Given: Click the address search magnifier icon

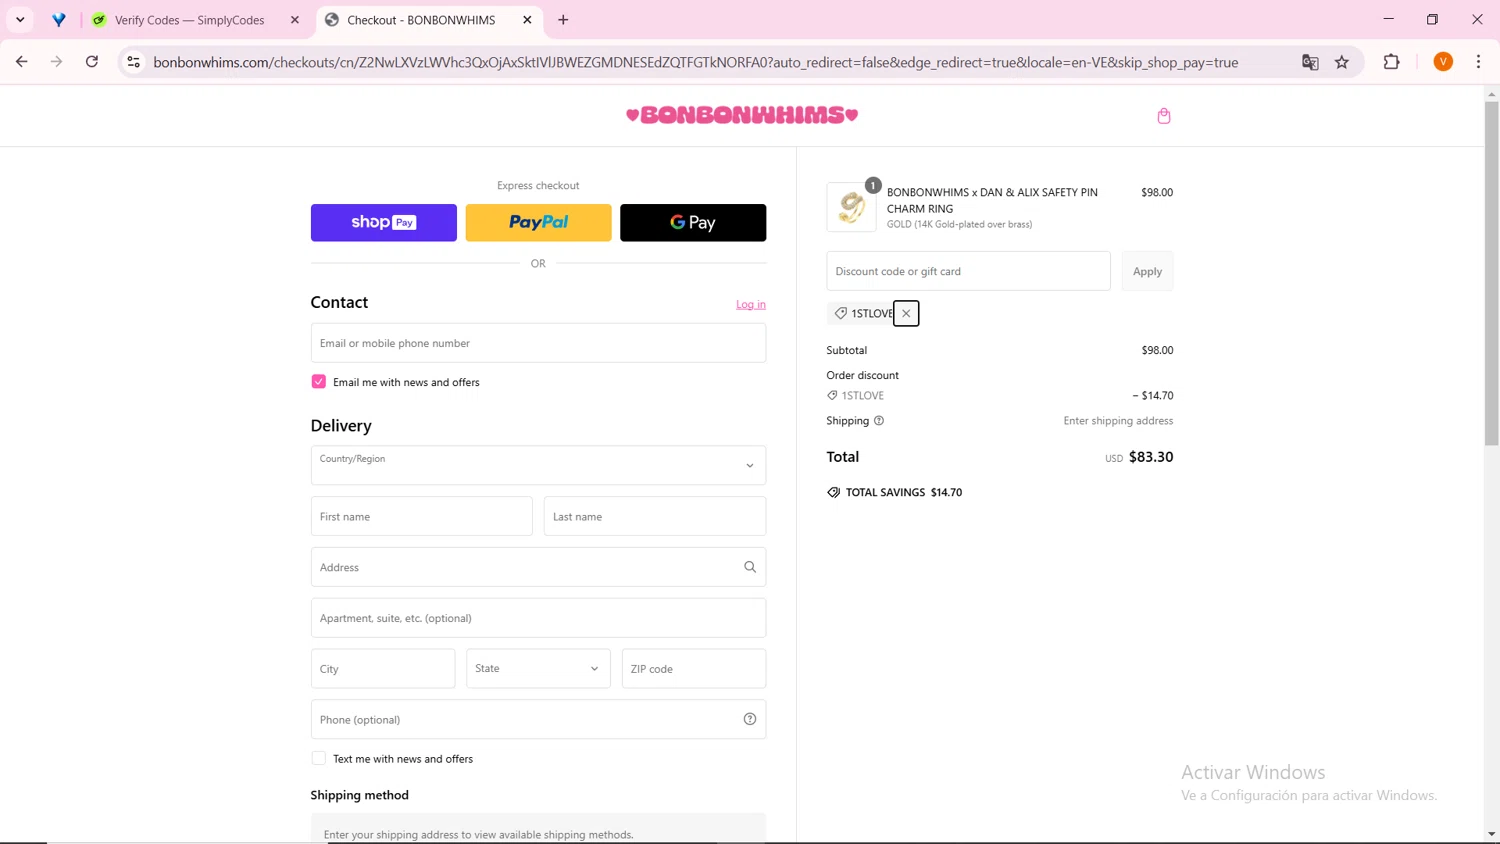Looking at the screenshot, I should click(x=750, y=567).
